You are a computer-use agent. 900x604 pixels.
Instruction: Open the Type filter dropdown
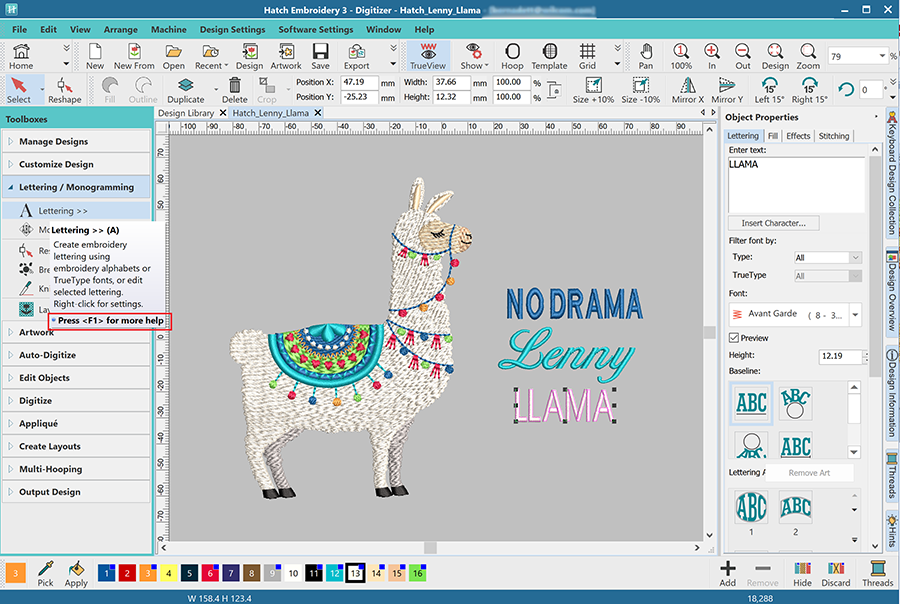(x=826, y=257)
